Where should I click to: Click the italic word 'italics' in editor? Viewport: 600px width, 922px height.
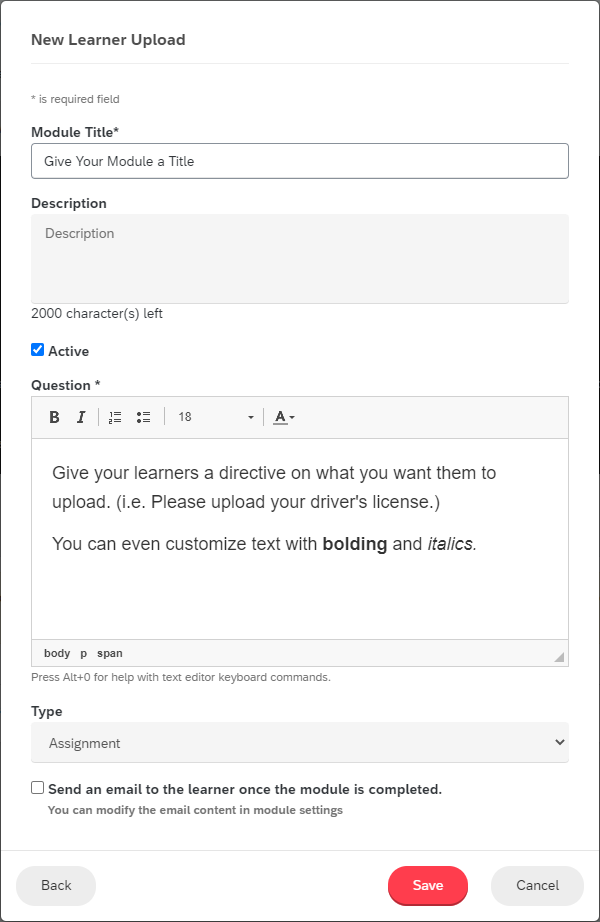(450, 544)
